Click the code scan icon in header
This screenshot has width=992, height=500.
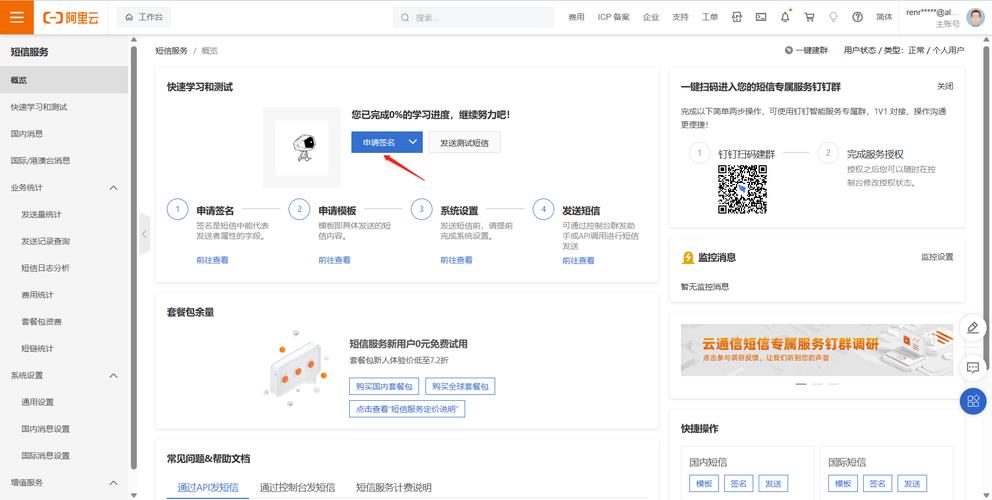tap(737, 18)
